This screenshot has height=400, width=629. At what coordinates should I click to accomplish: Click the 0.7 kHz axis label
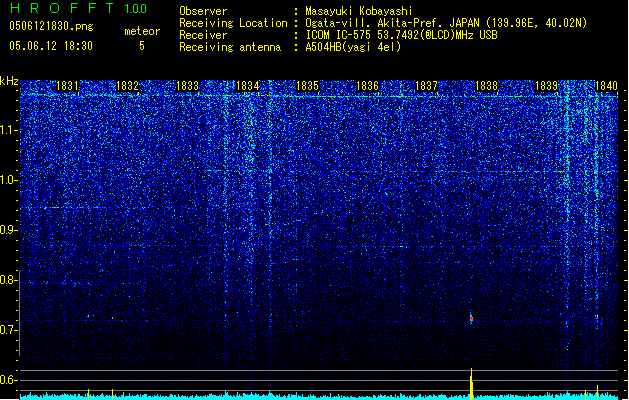pos(8,330)
